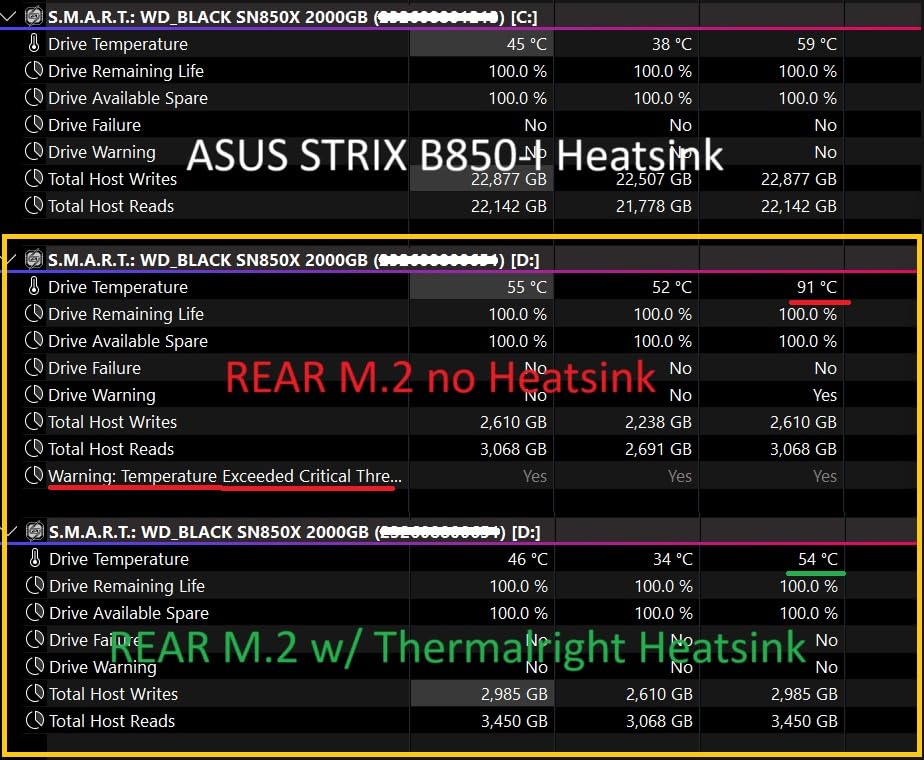Click the C: drive's Drive Warning gauge icon
Screen dimensions: 924x760
click(34, 152)
